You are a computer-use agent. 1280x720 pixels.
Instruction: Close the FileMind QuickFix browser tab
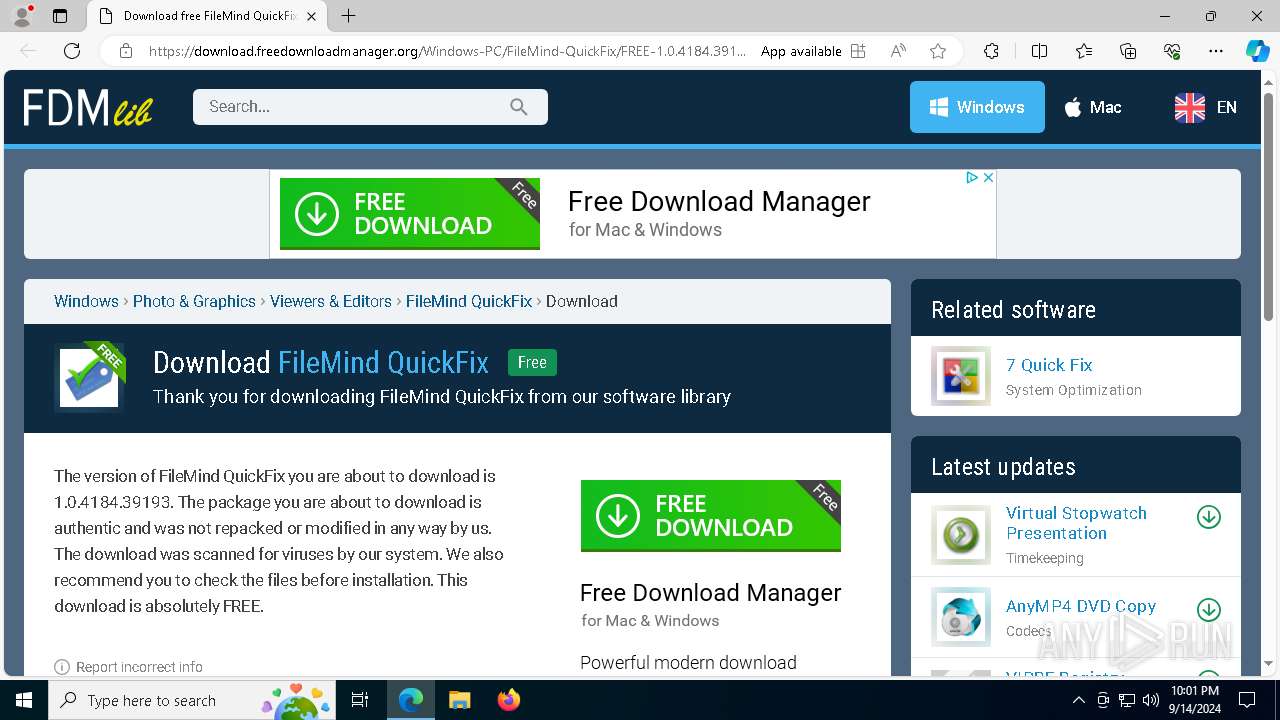[x=311, y=16]
